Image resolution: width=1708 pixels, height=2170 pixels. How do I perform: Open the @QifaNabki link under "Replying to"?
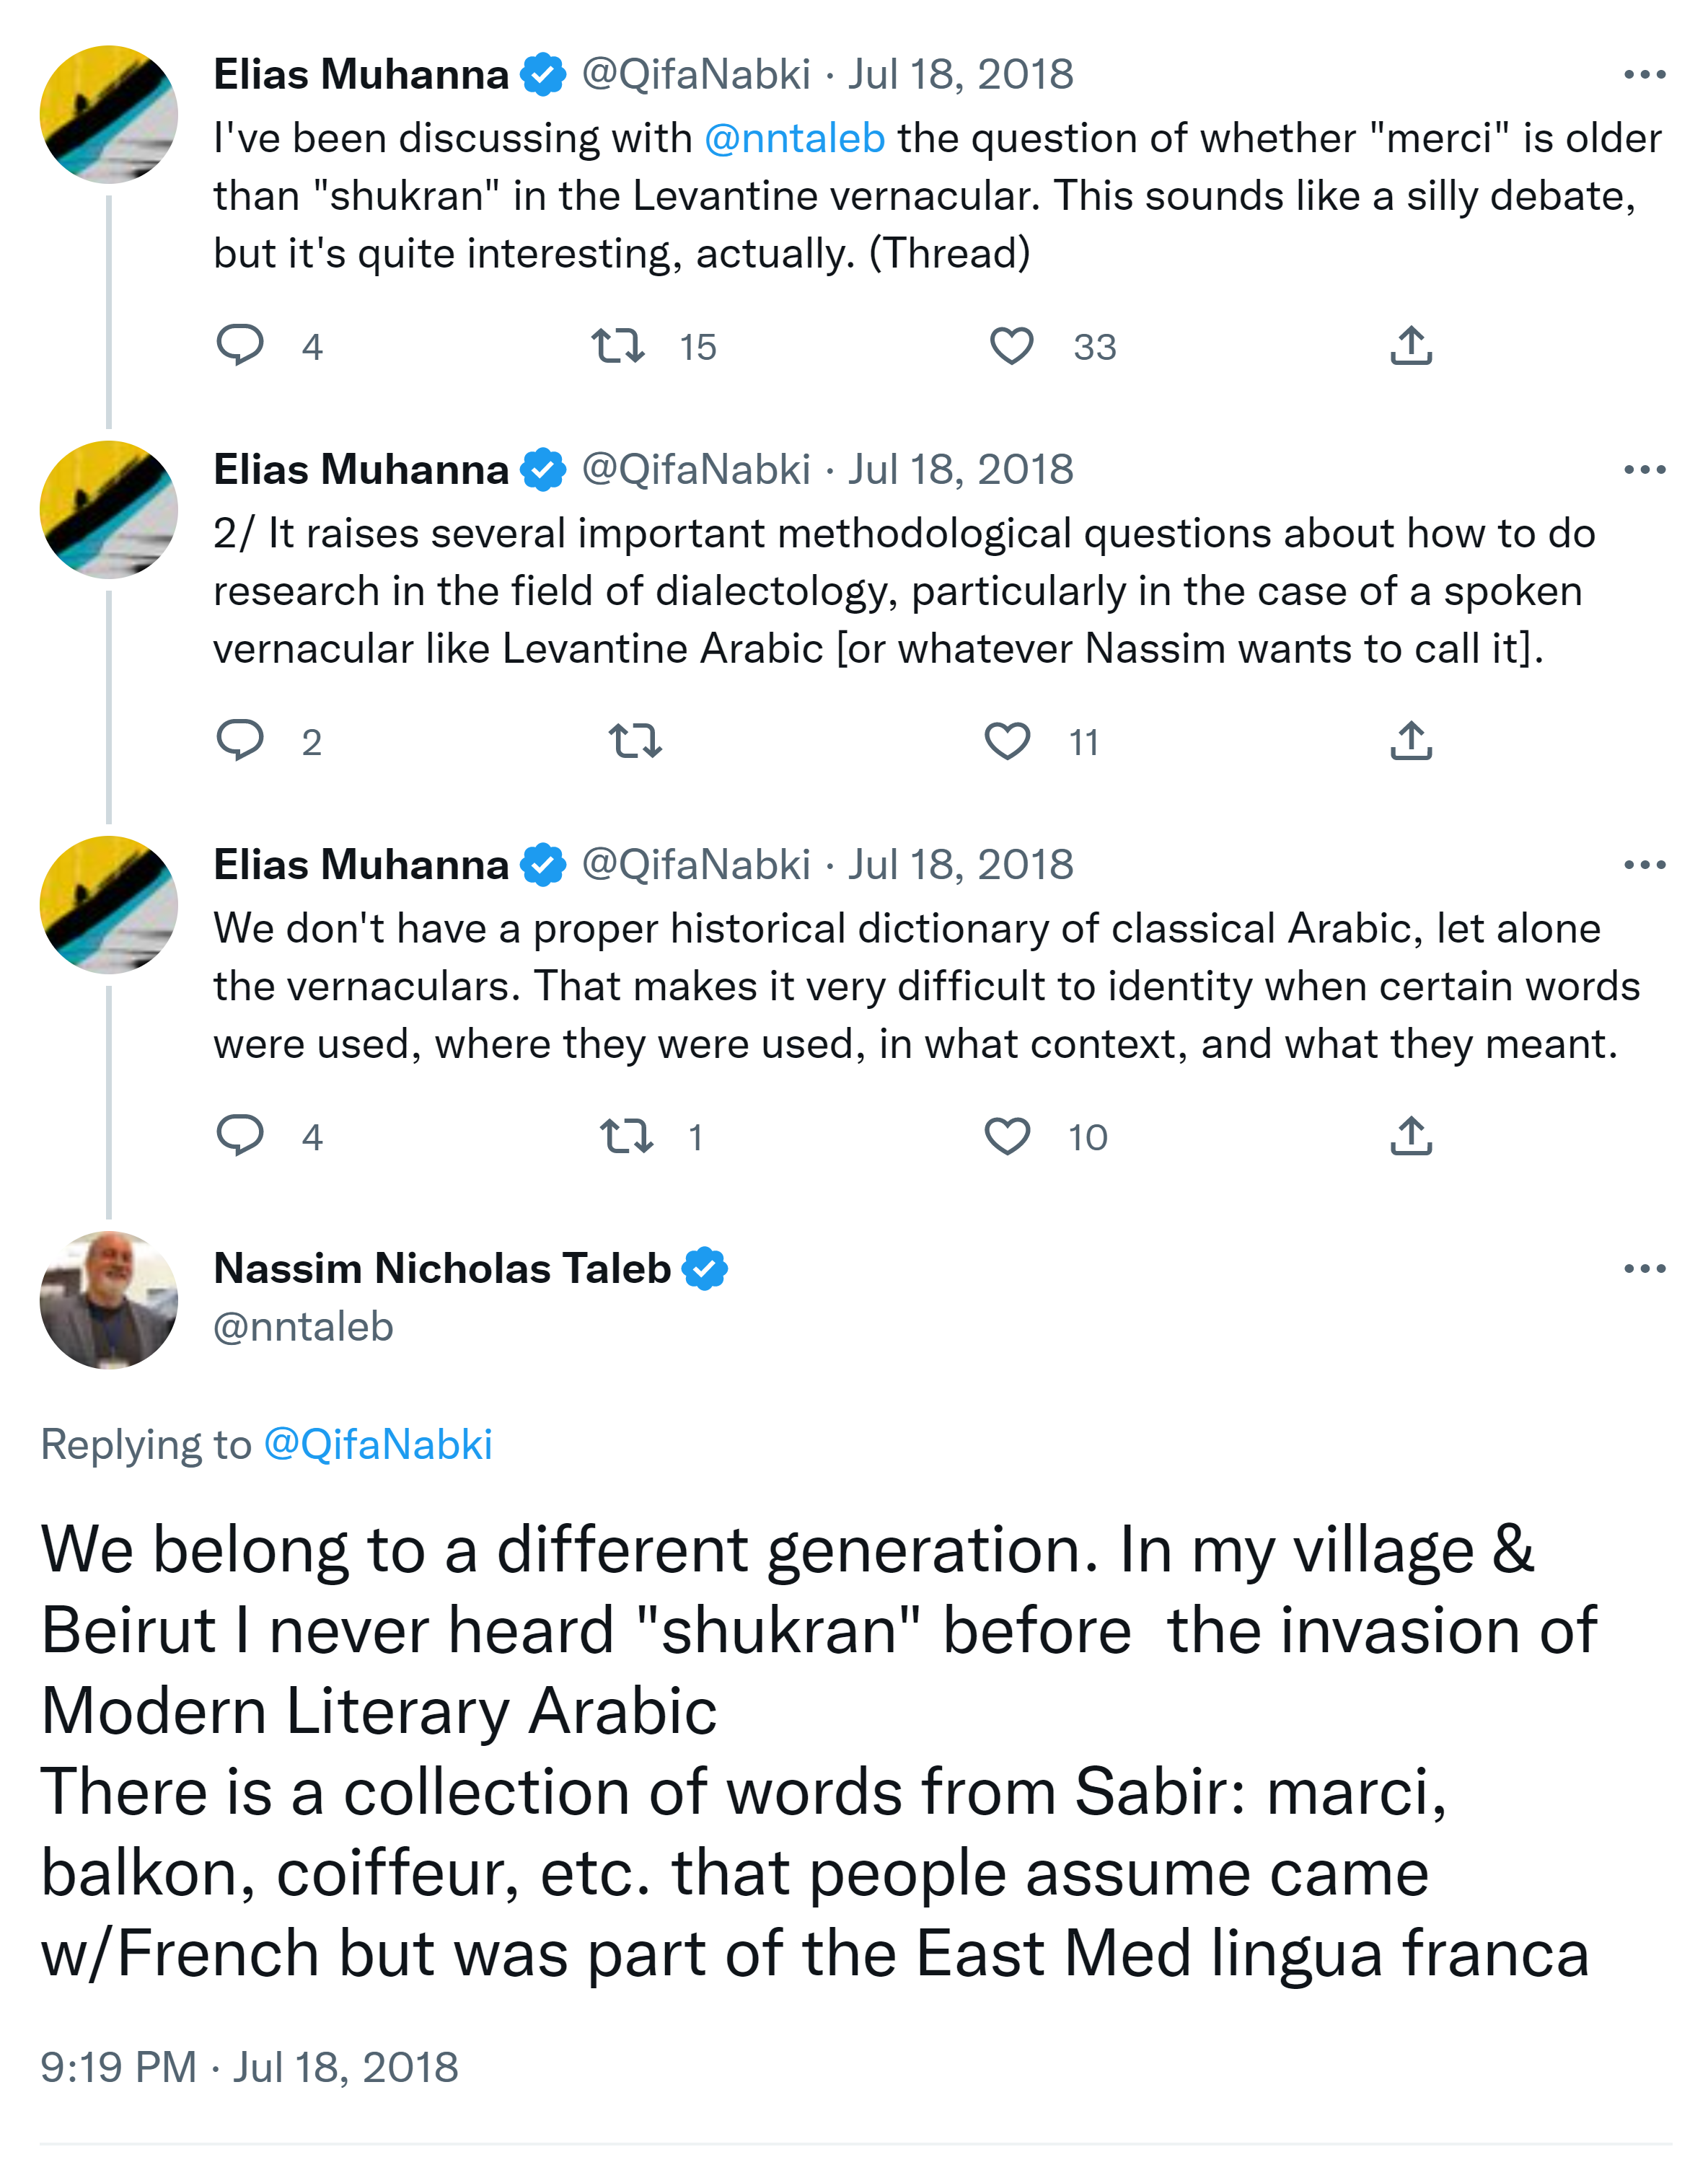377,1444
